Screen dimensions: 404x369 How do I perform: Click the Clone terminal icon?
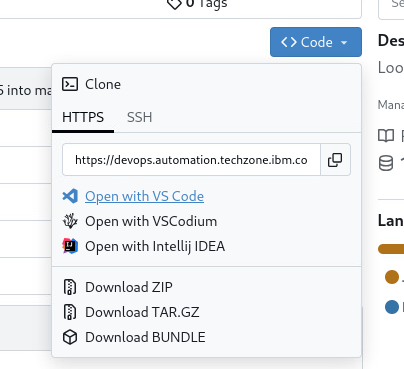coord(70,84)
